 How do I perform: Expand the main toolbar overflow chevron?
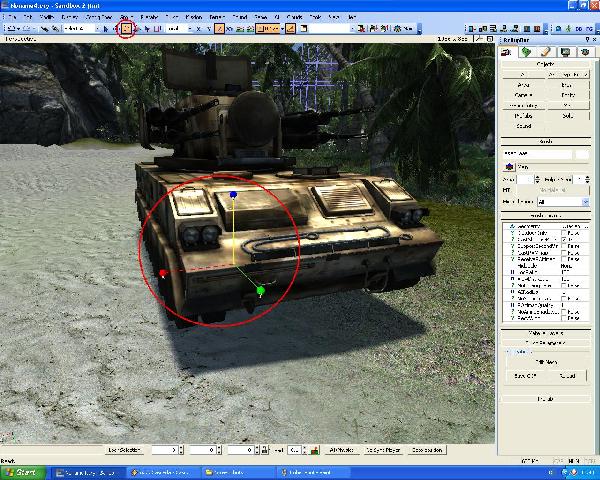click(419, 30)
